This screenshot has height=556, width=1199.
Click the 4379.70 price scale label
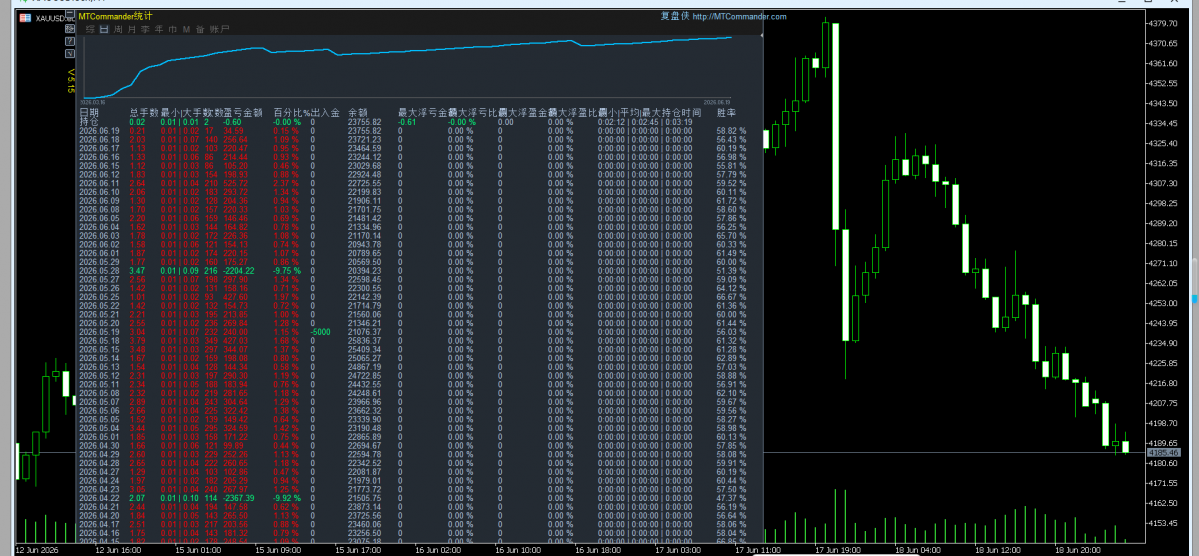click(x=1163, y=23)
